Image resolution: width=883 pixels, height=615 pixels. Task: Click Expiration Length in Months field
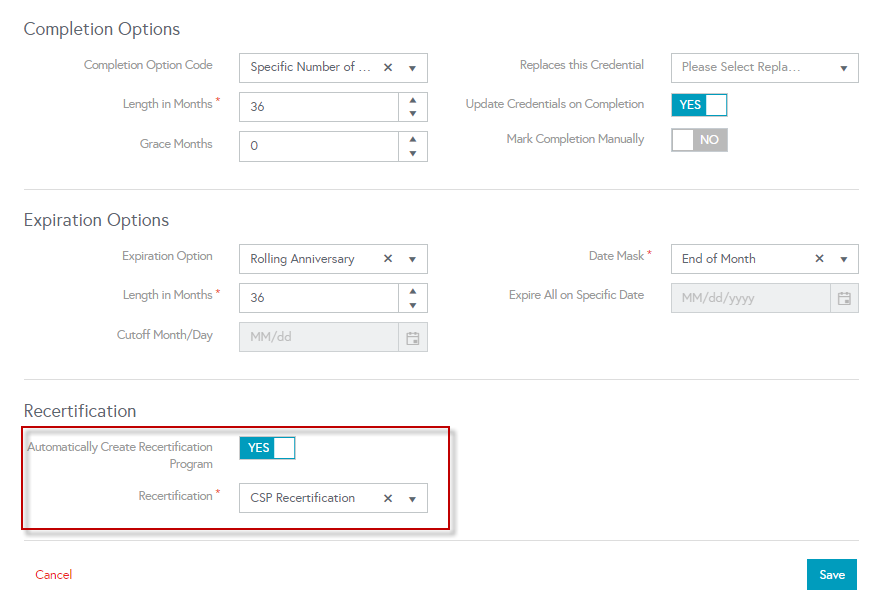[x=319, y=298]
